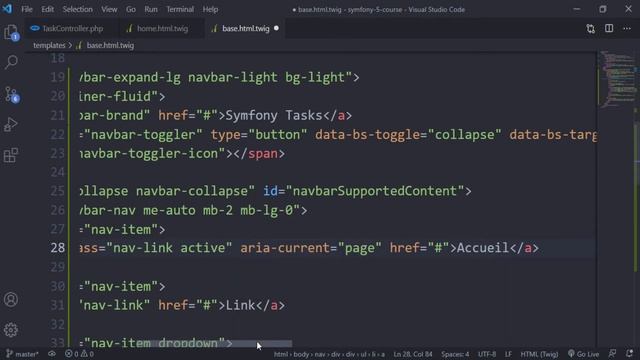The width and height of the screenshot is (640, 360).
Task: Open errors and warnings problems indicator
Action: point(79,354)
